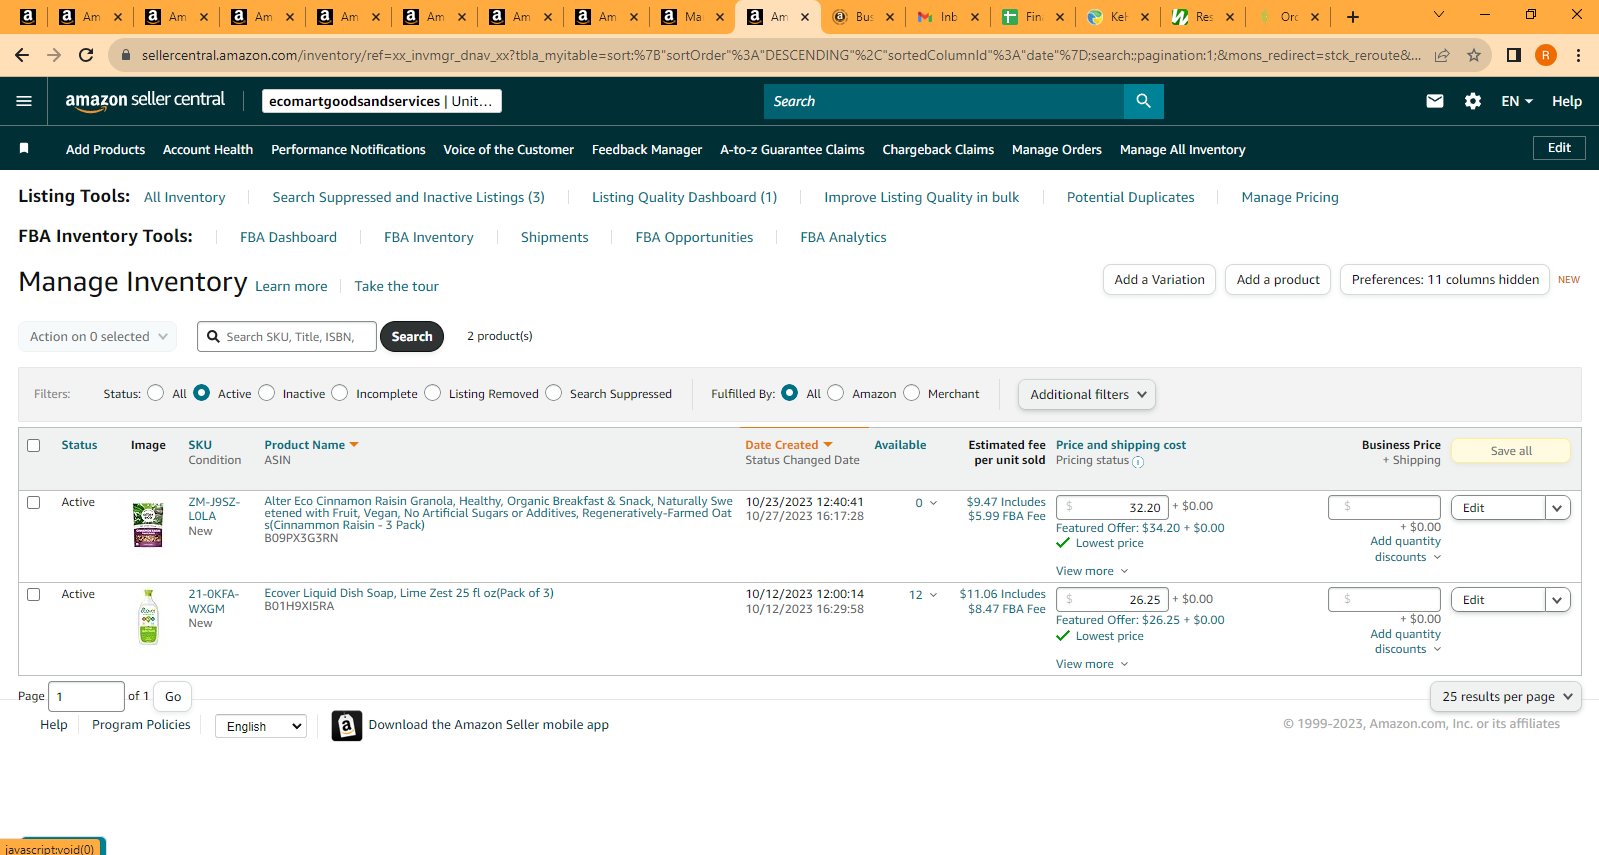The image size is (1599, 855).
Task: Edit the 32.20 price field
Action: pos(1112,508)
